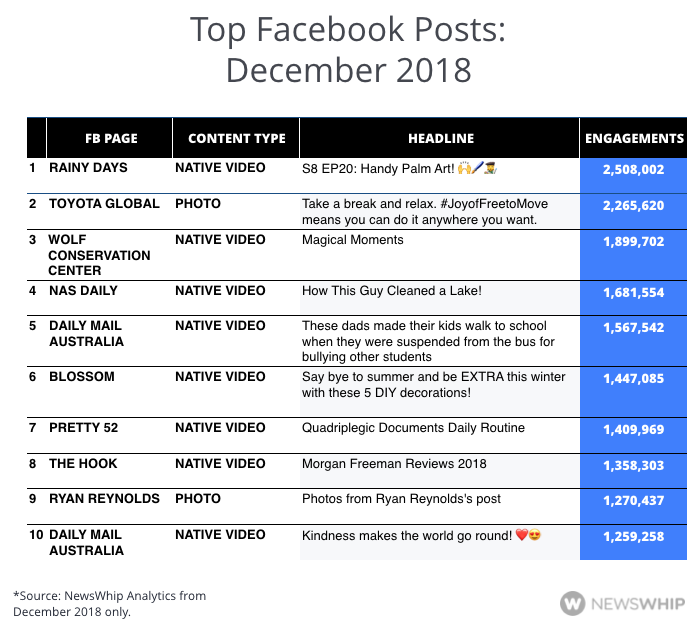
Task: Open the 'How This Guy Cleaned a Lake!' headline
Action: (392, 291)
